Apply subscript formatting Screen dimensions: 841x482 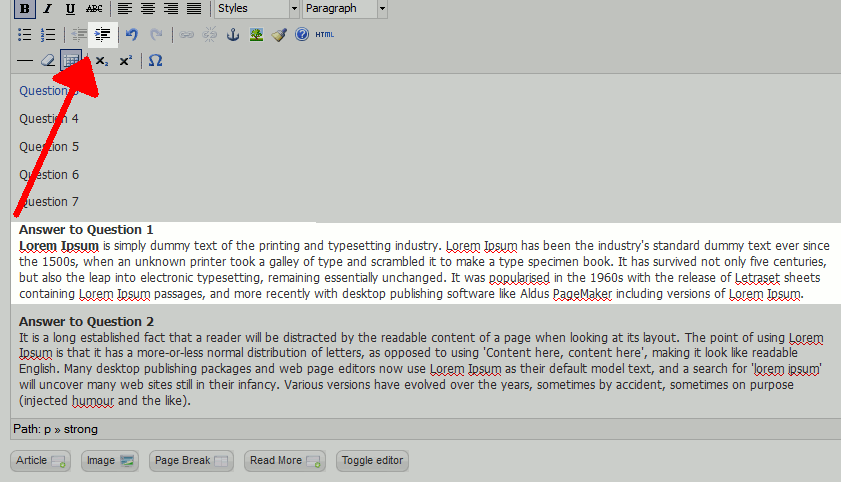(101, 61)
